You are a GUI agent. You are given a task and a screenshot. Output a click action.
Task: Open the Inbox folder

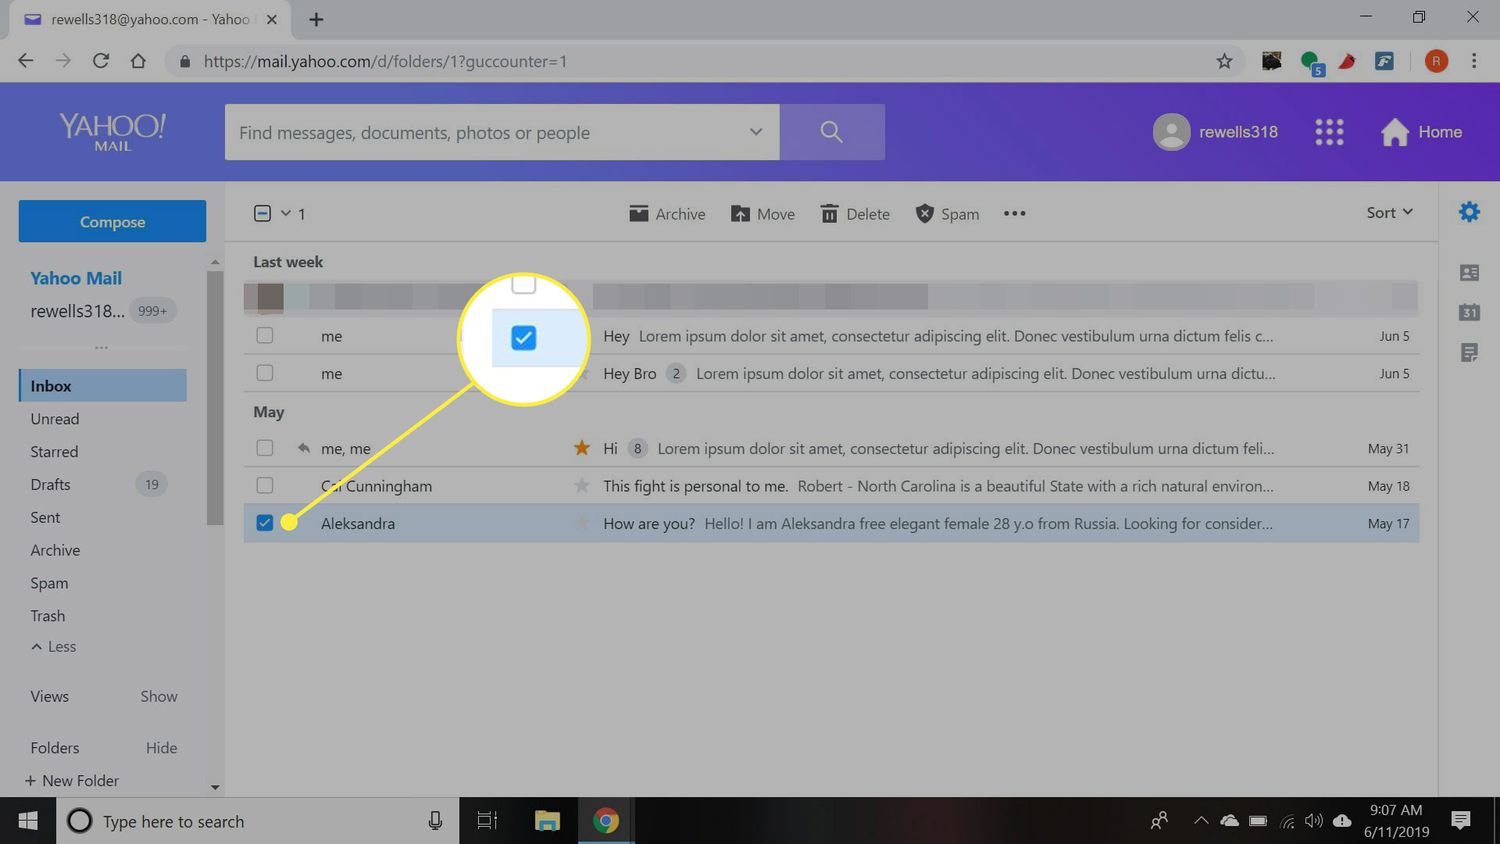(103, 386)
